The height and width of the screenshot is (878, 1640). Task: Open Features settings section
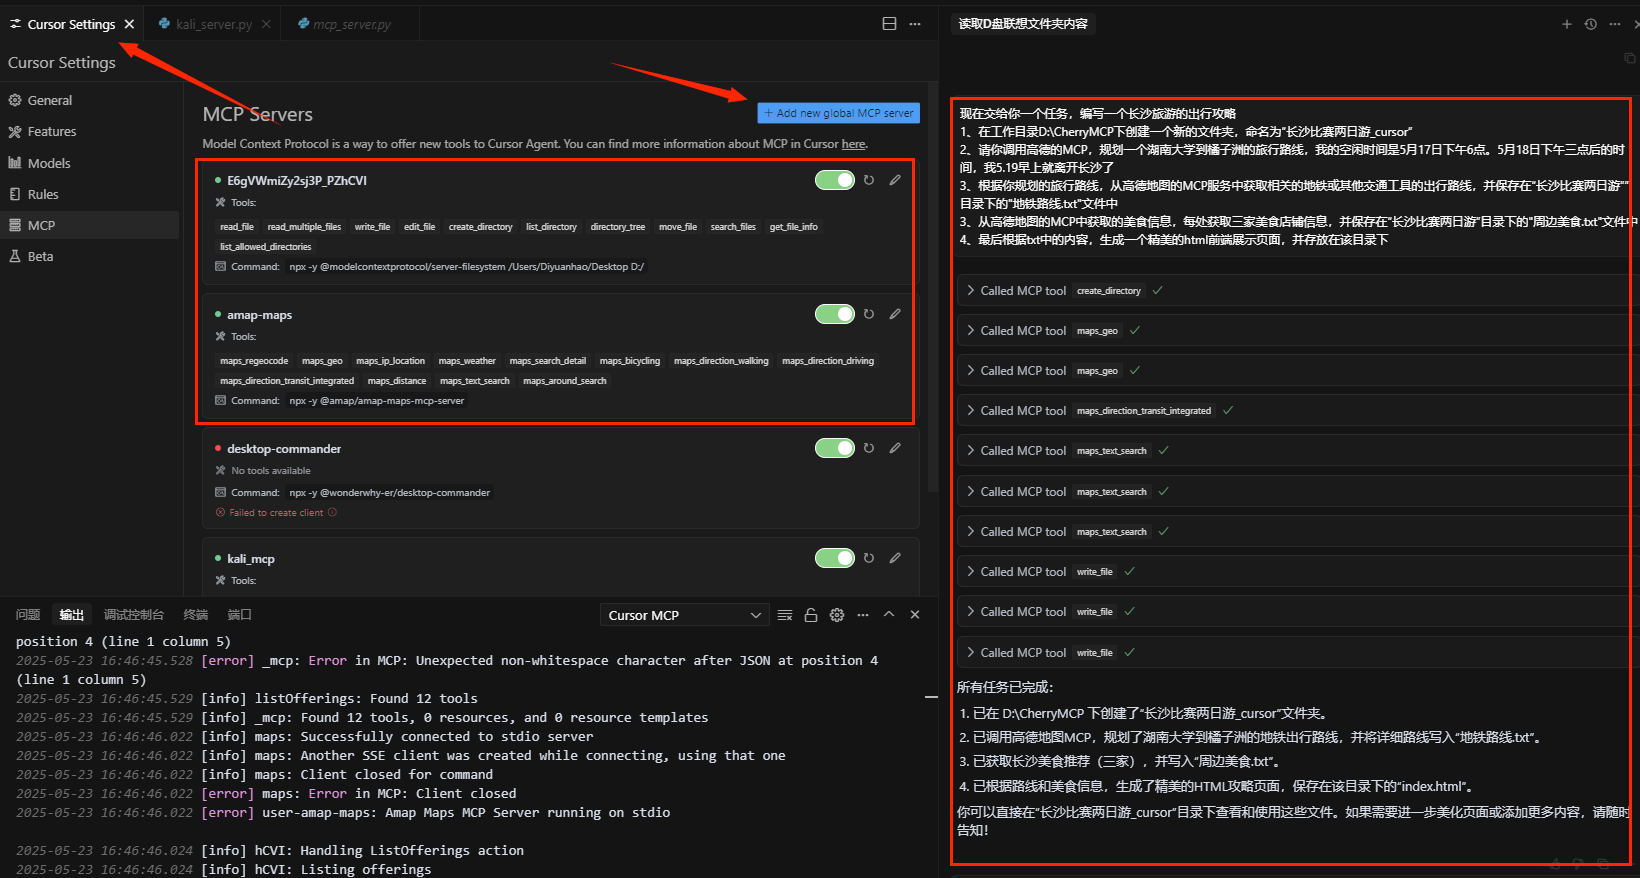tap(90, 131)
